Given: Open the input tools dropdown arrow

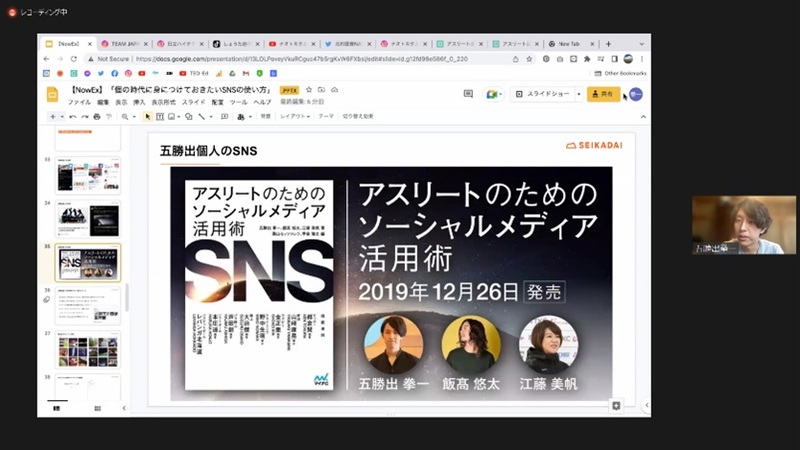Looking at the screenshot, I should click(x=250, y=117).
